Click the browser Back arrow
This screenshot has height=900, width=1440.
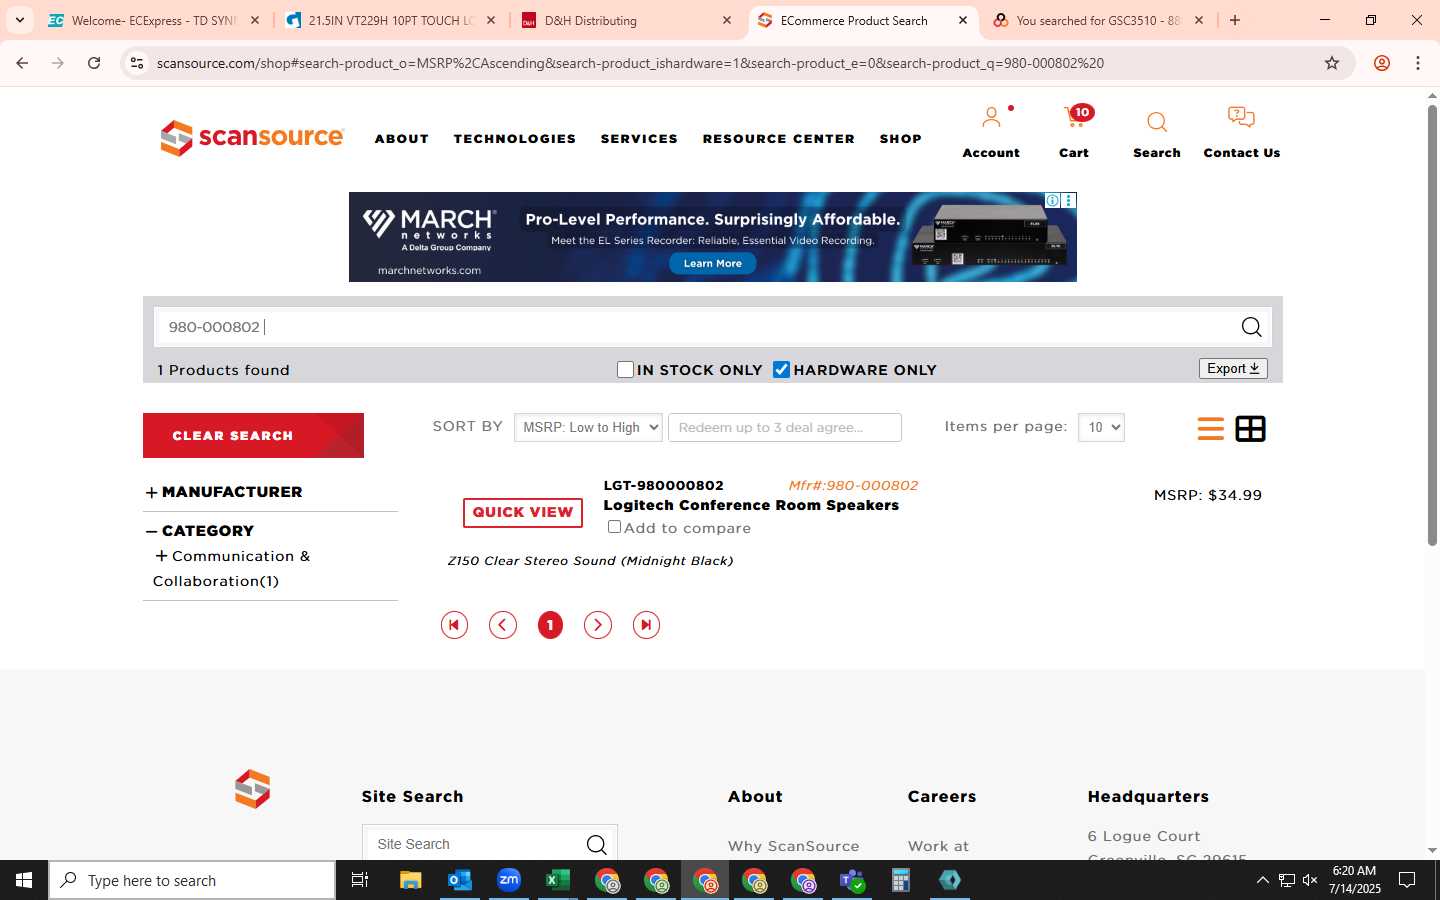click(x=22, y=63)
